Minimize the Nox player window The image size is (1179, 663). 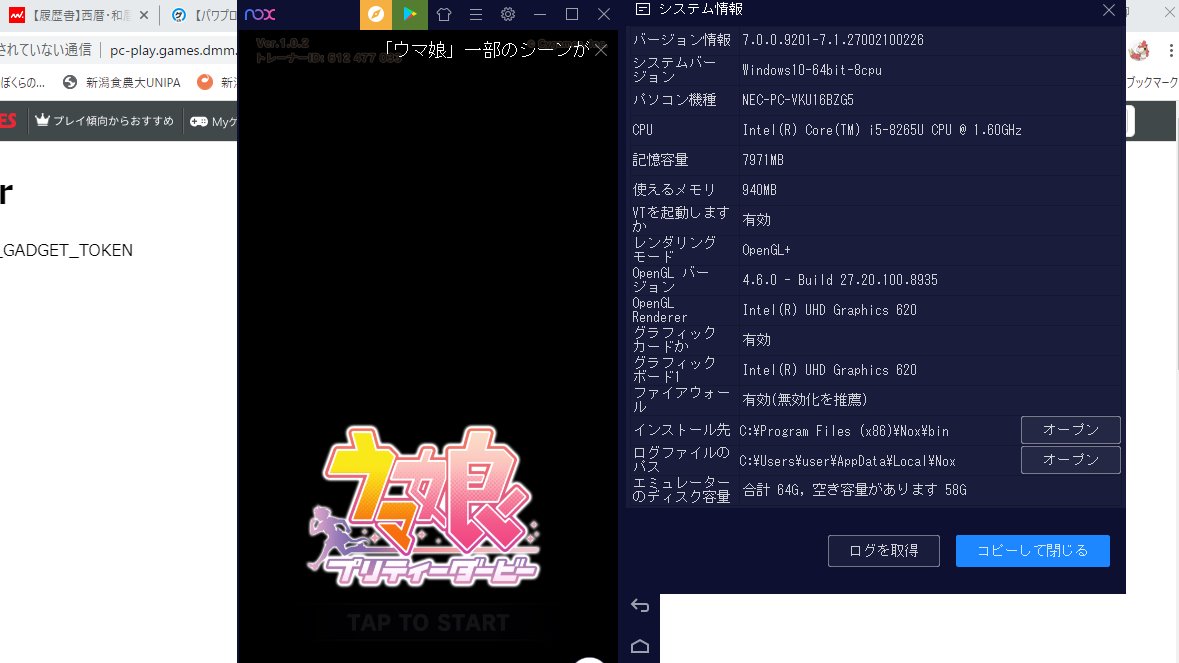pyautogui.click(x=540, y=14)
